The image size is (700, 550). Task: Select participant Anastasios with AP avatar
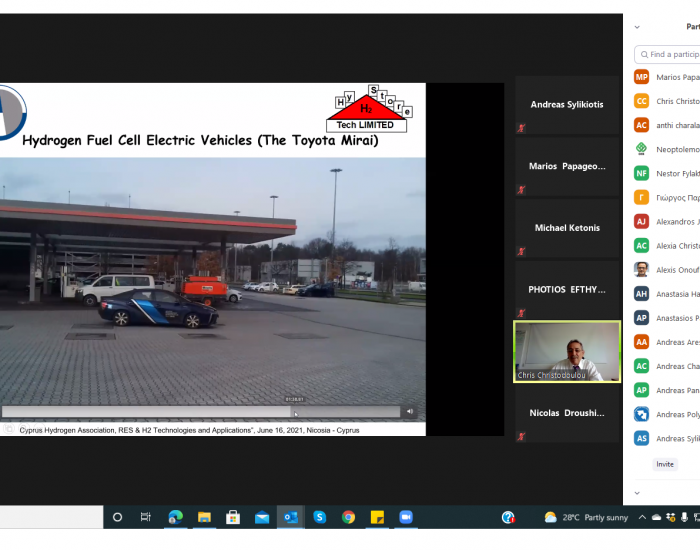pos(667,318)
